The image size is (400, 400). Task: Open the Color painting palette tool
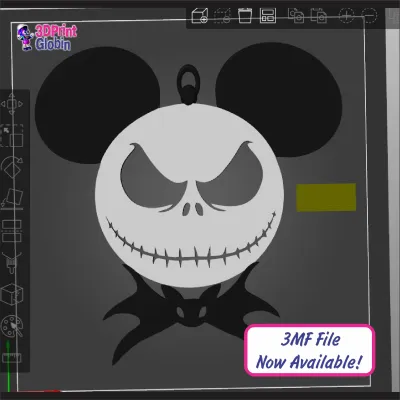[12, 326]
